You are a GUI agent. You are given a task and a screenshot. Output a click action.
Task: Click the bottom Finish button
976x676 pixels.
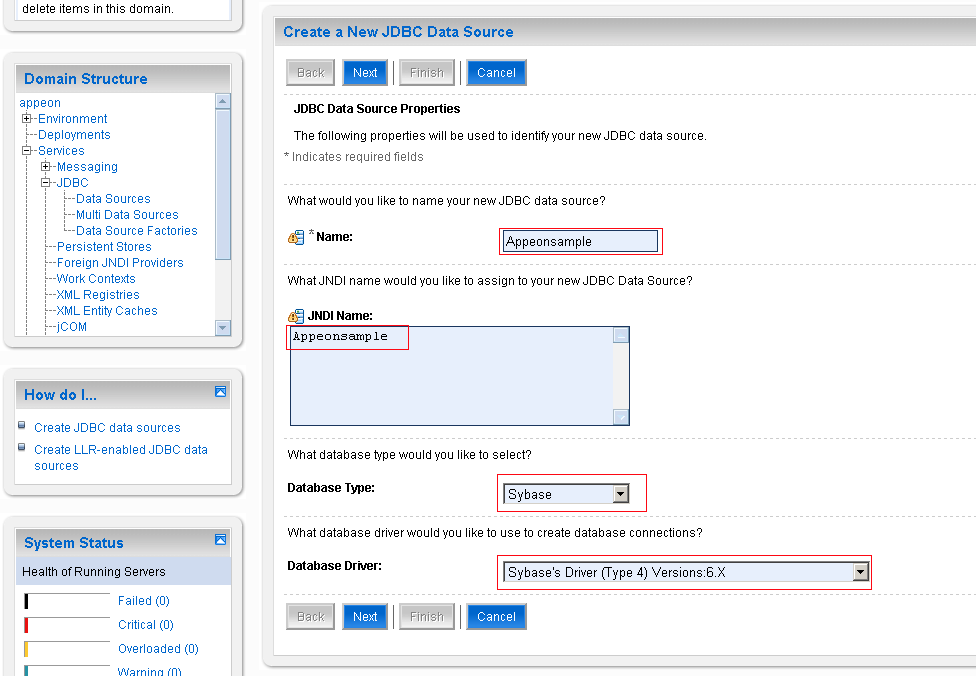426,617
